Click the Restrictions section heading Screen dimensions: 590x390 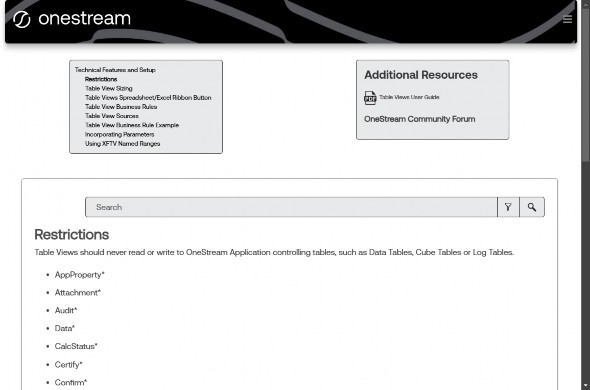coord(71,235)
